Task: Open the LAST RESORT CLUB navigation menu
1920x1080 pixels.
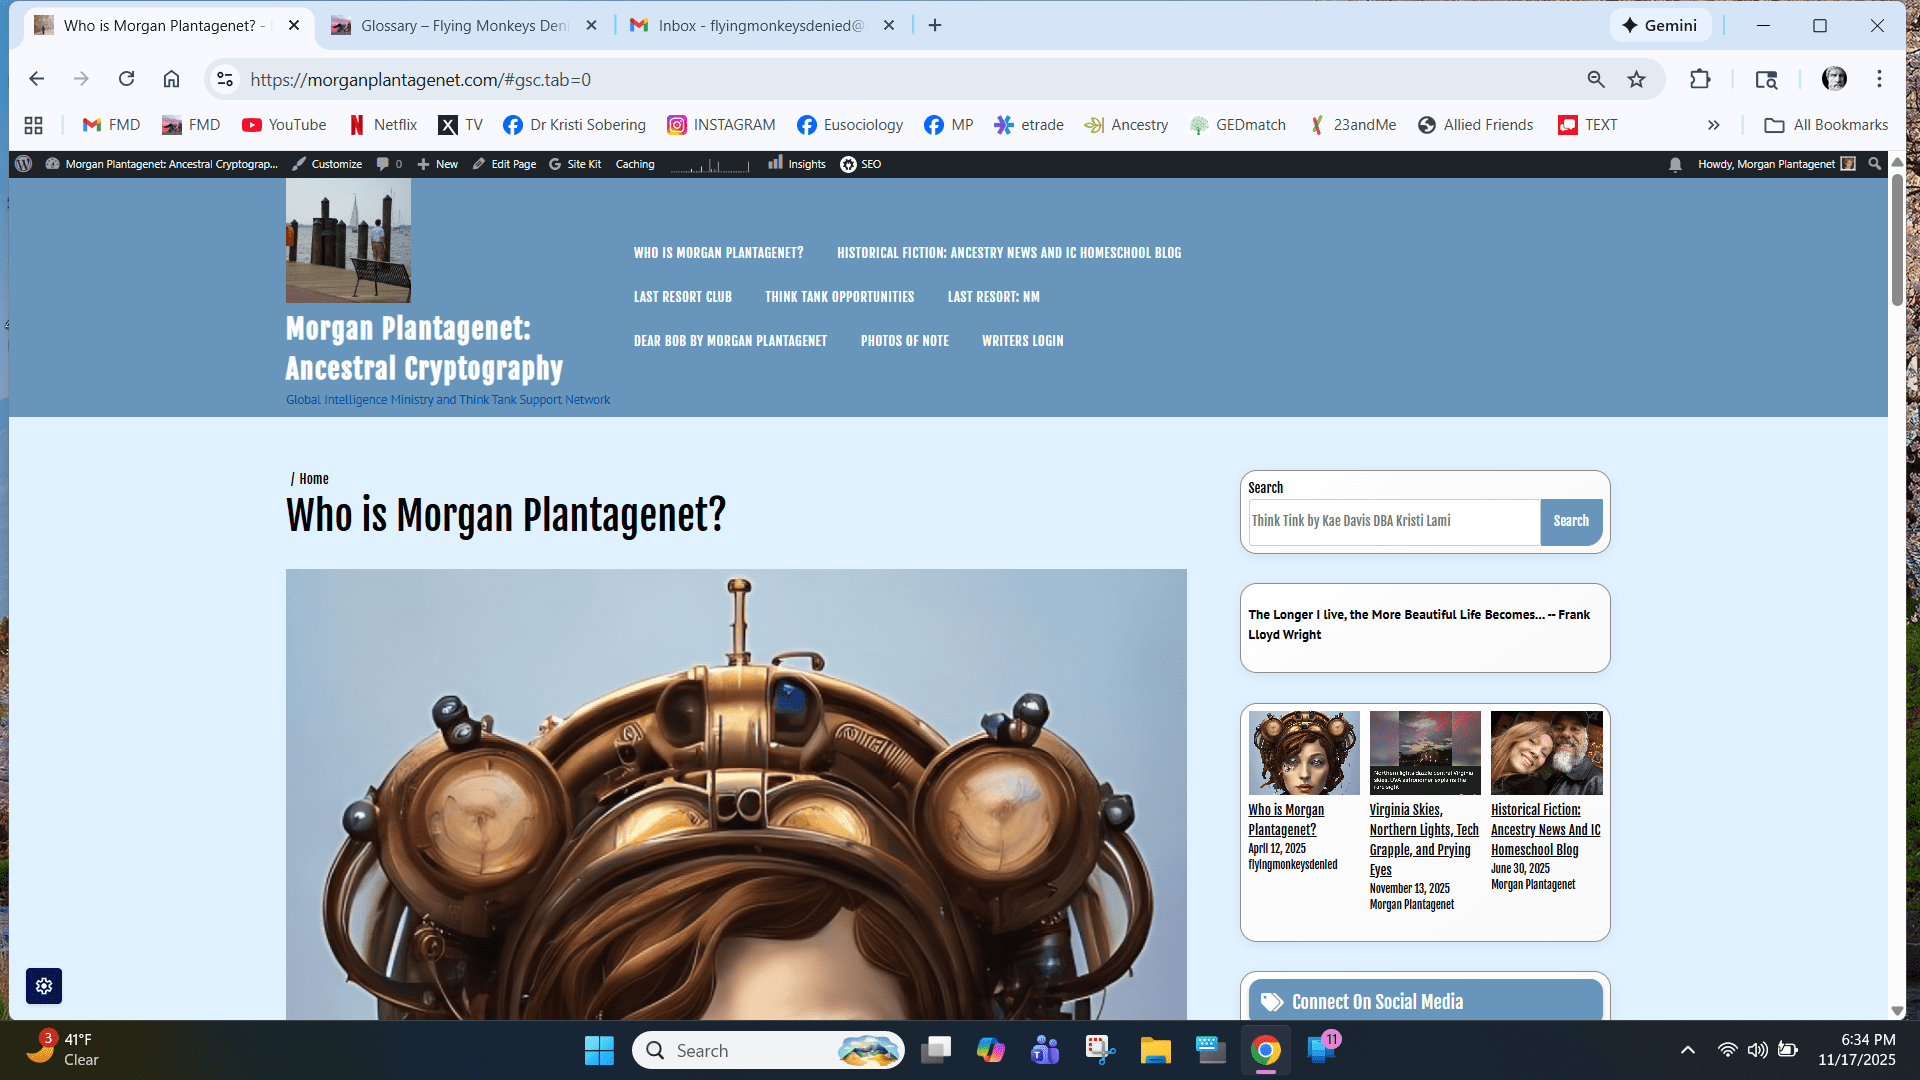Action: click(x=683, y=296)
